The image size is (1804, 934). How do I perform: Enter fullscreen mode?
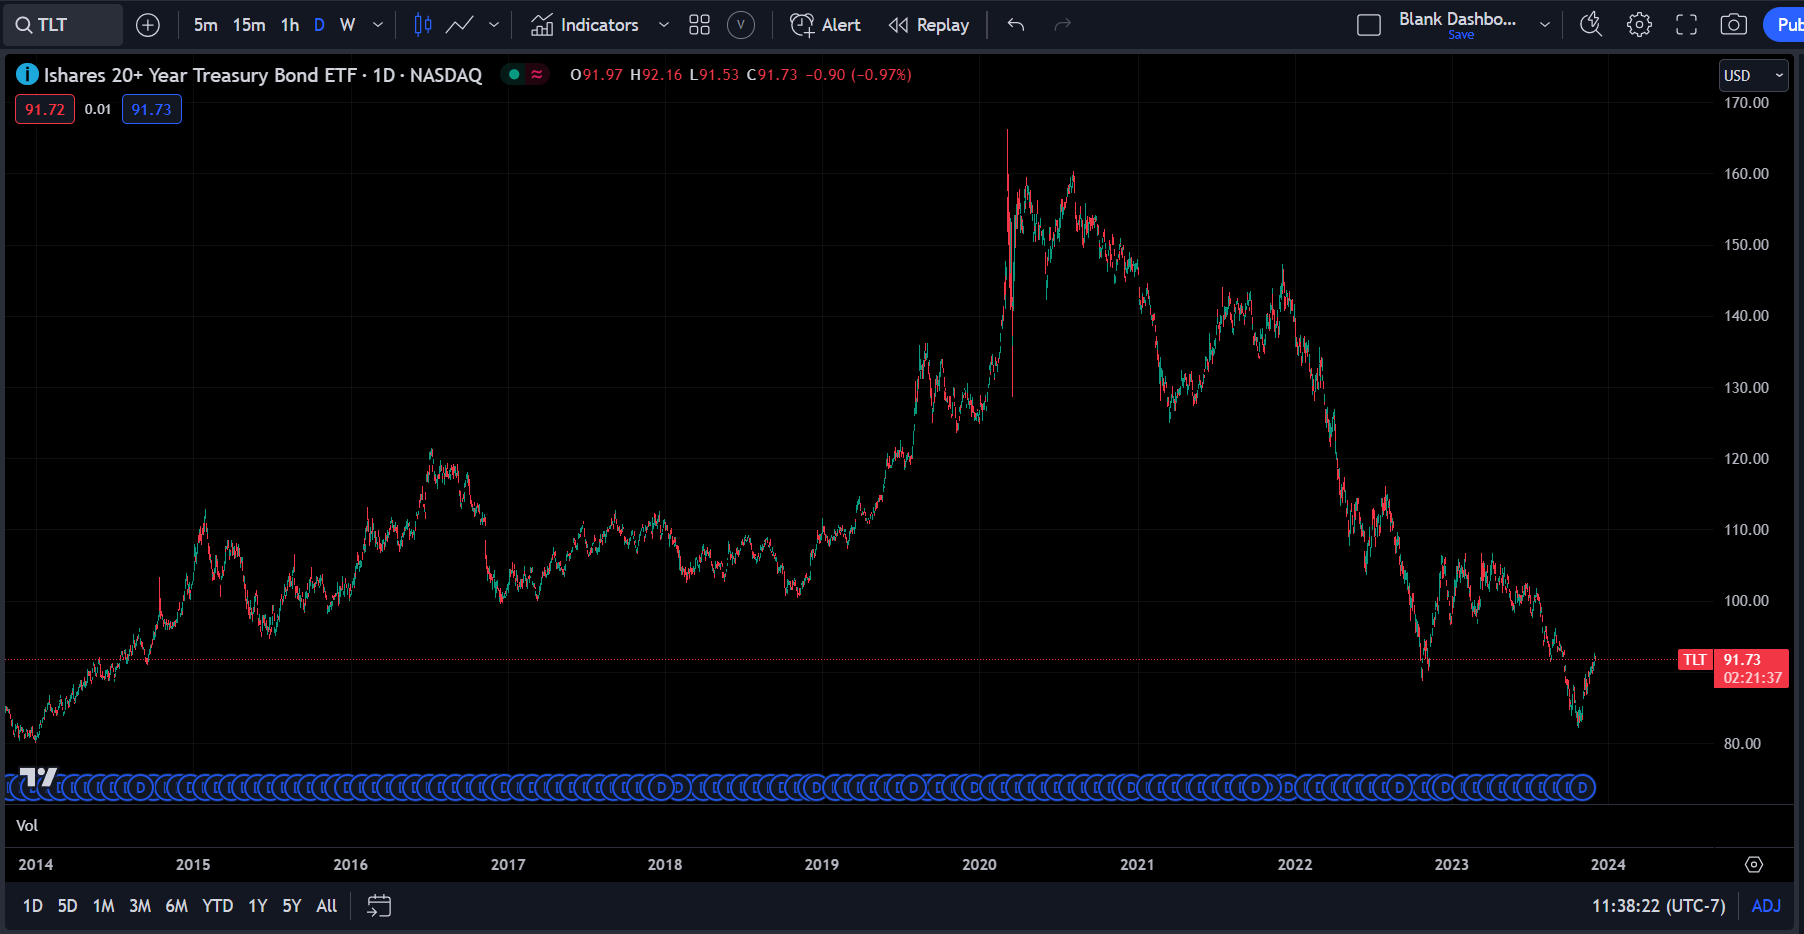pyautogui.click(x=1687, y=25)
